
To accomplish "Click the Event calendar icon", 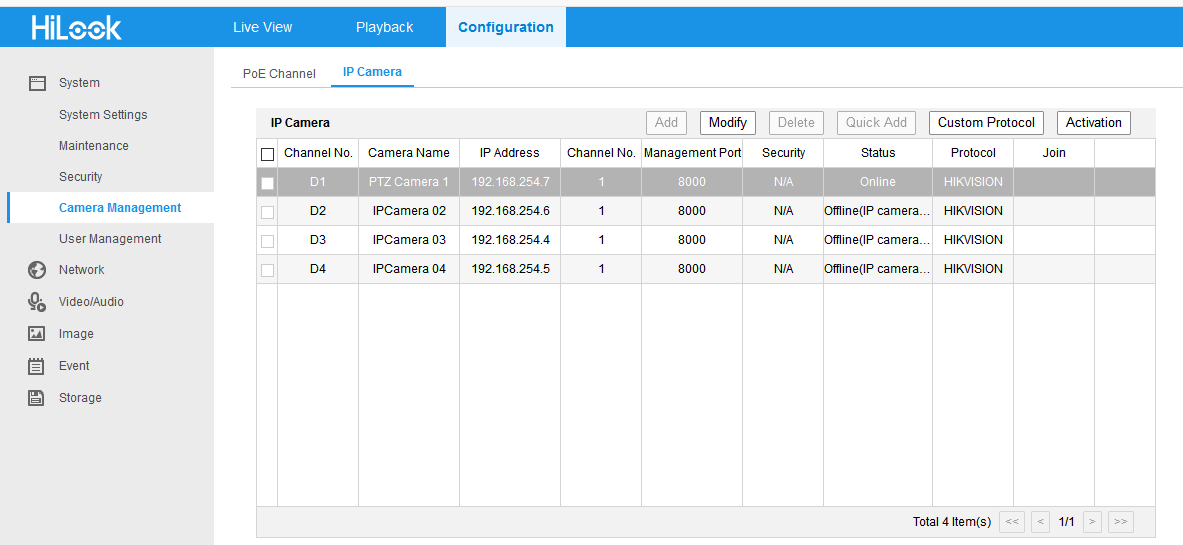I will tap(37, 366).
